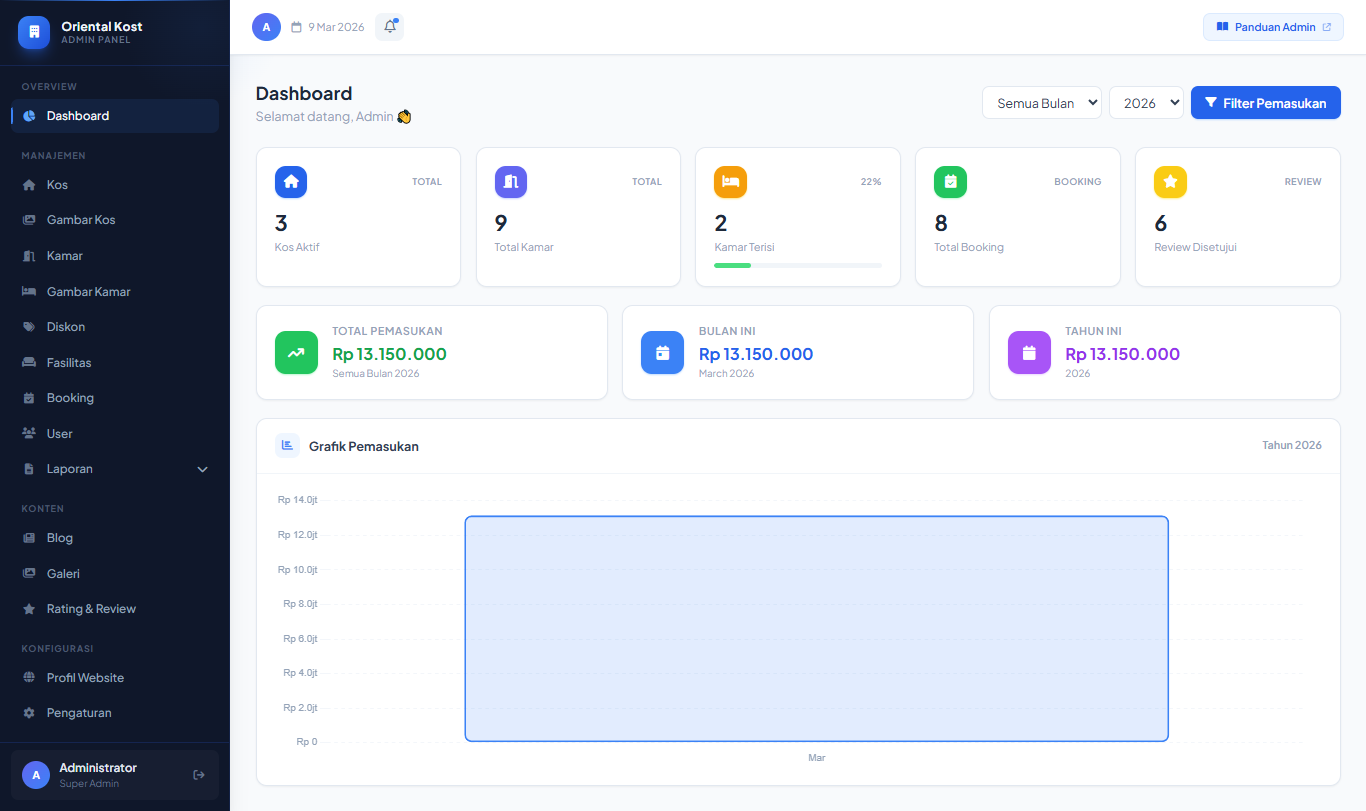Open the Panduan Admin link

tap(1273, 27)
